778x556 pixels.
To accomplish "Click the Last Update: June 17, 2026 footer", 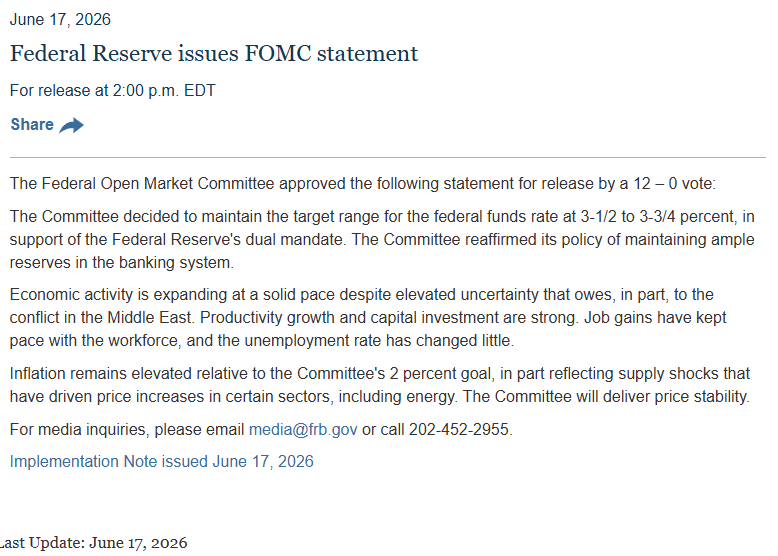I will [93, 543].
